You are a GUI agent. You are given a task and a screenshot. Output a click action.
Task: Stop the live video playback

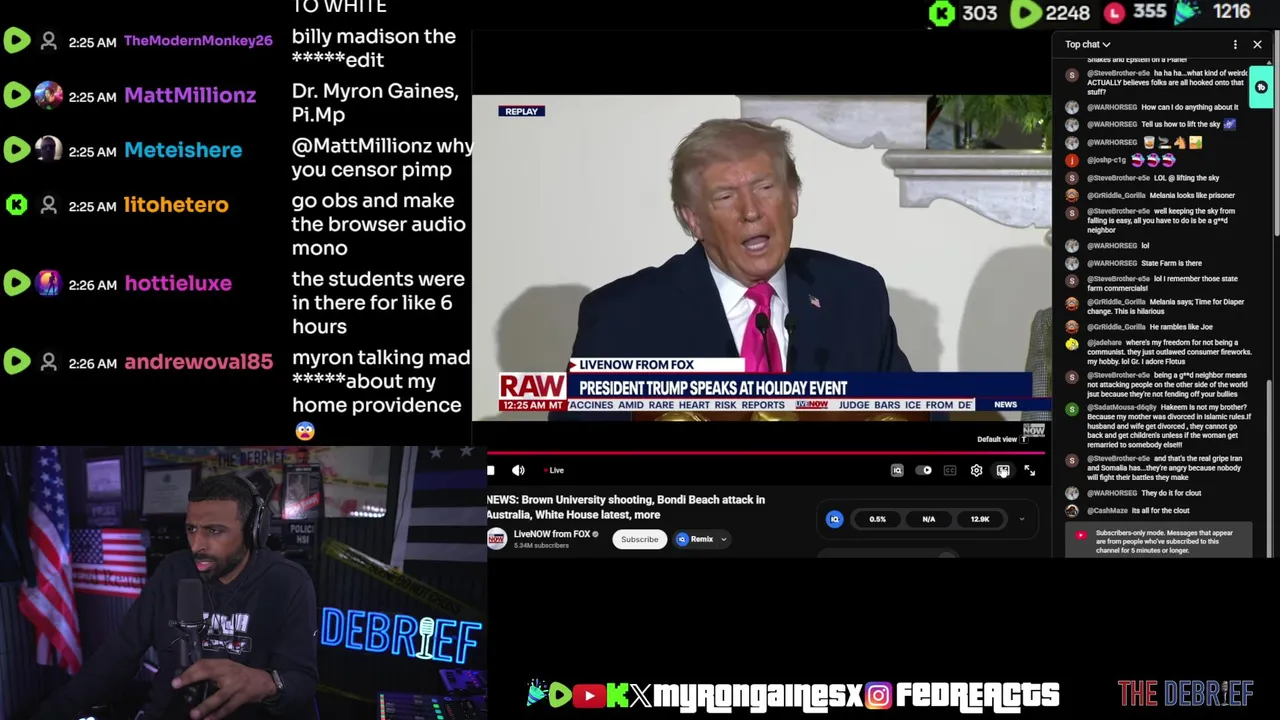(x=490, y=470)
